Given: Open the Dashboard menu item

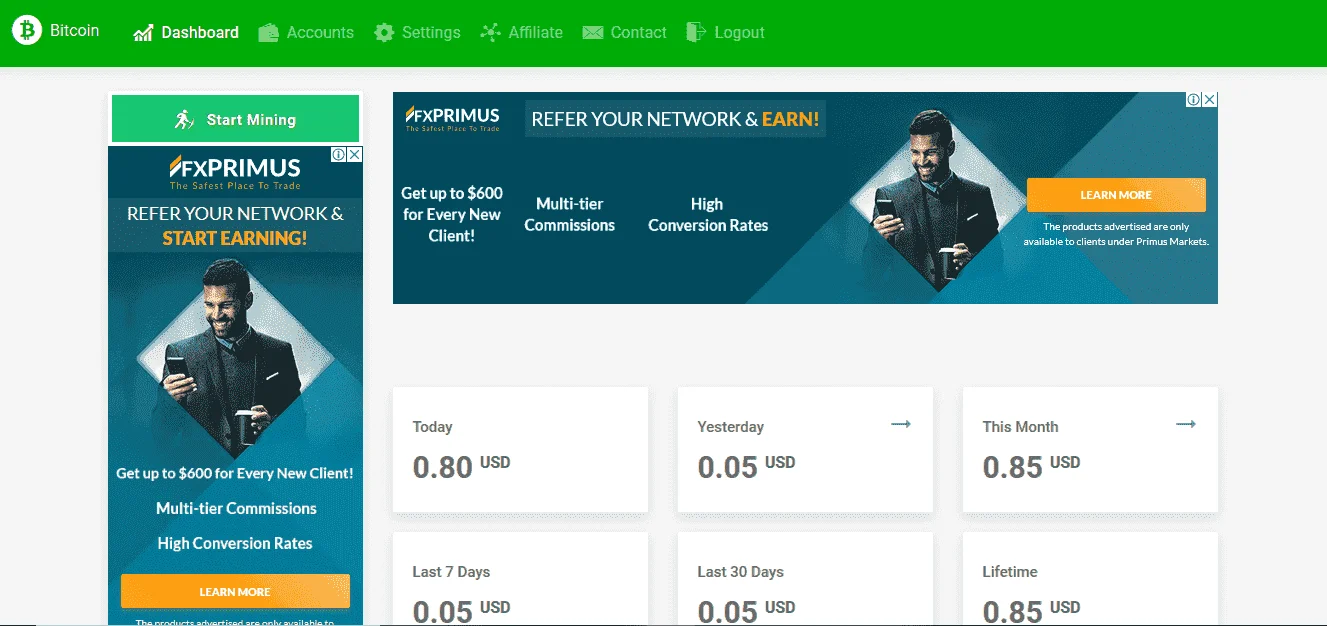Looking at the screenshot, I should pyautogui.click(x=186, y=33).
